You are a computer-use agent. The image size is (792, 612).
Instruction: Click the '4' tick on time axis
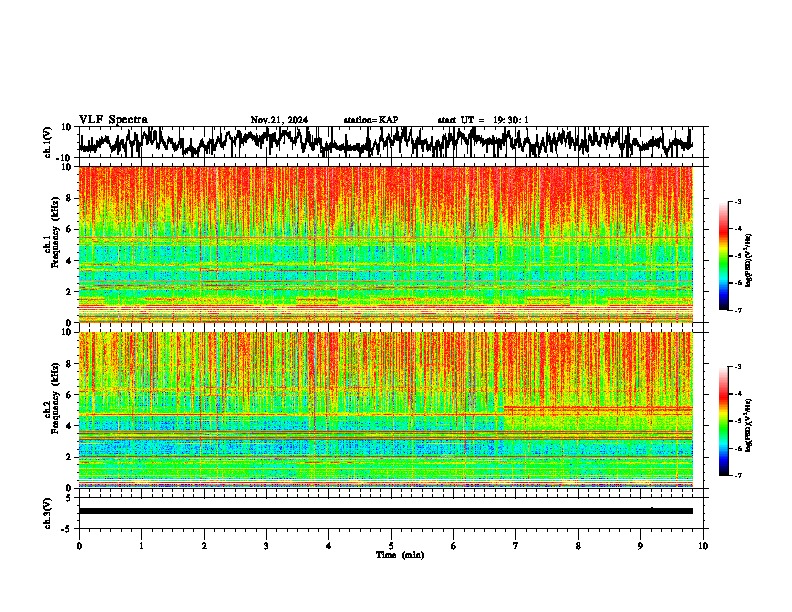coord(329,546)
